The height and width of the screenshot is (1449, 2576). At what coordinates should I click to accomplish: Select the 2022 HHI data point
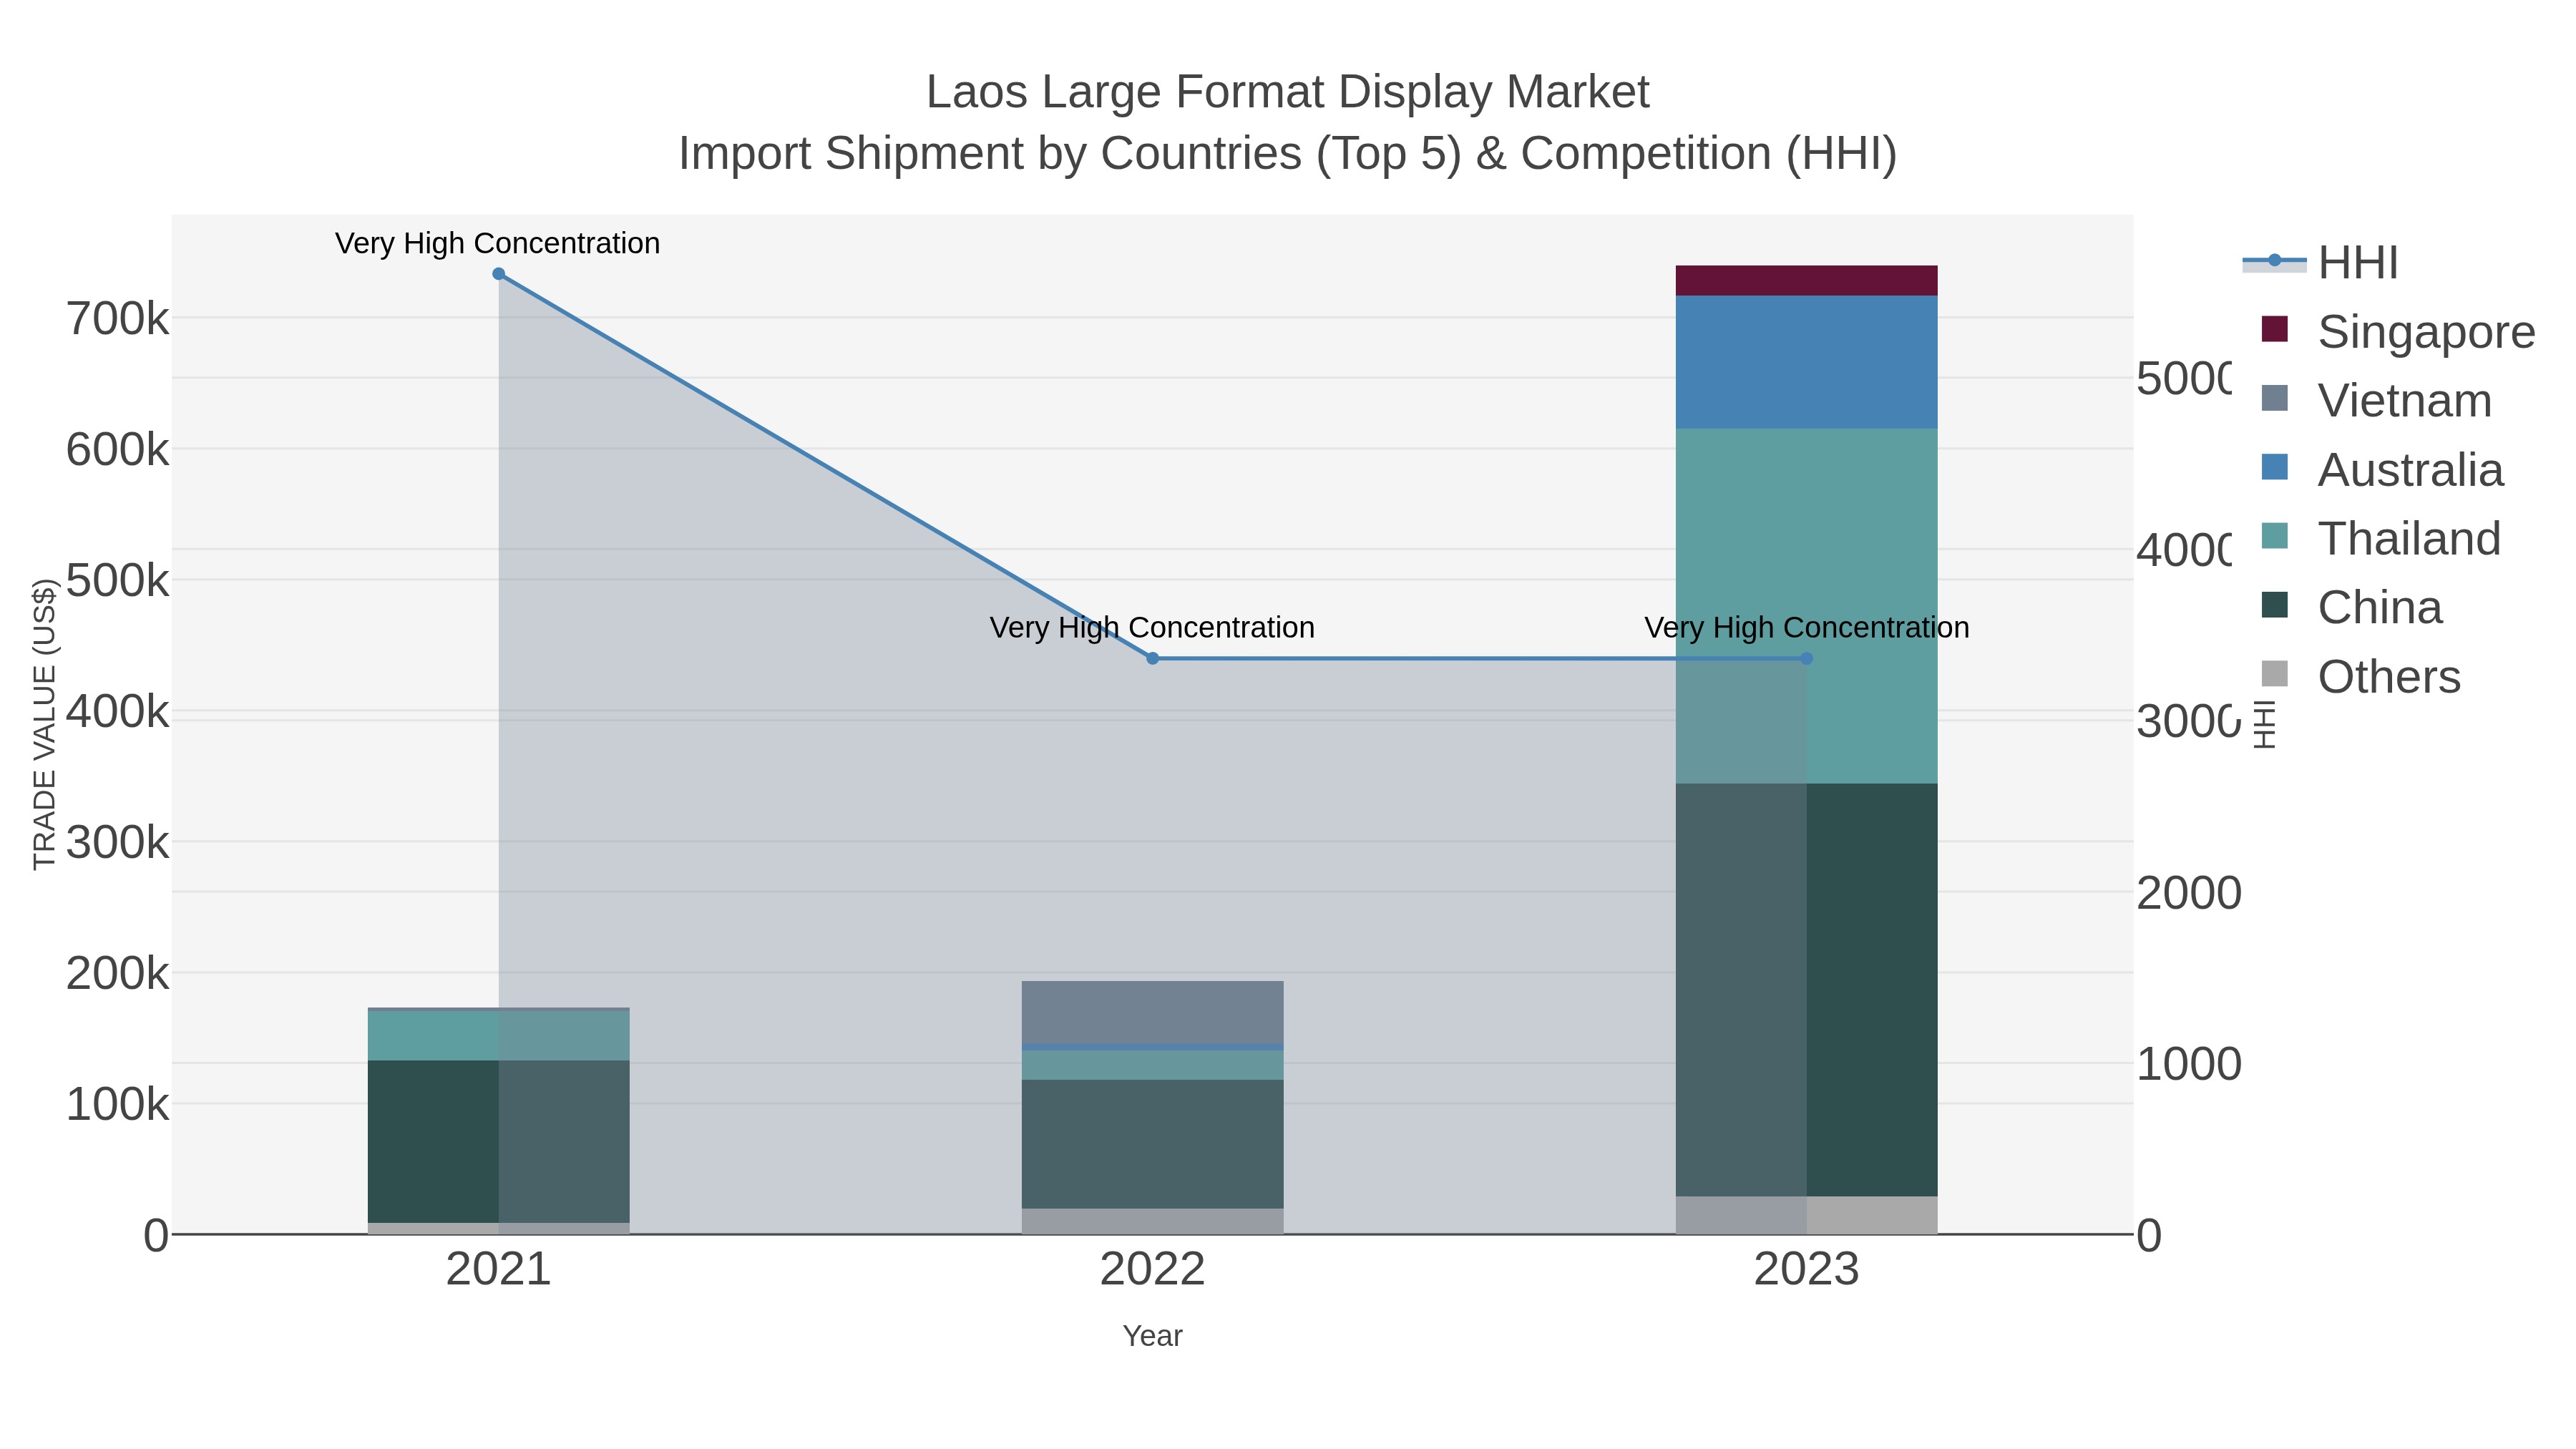click(1153, 658)
